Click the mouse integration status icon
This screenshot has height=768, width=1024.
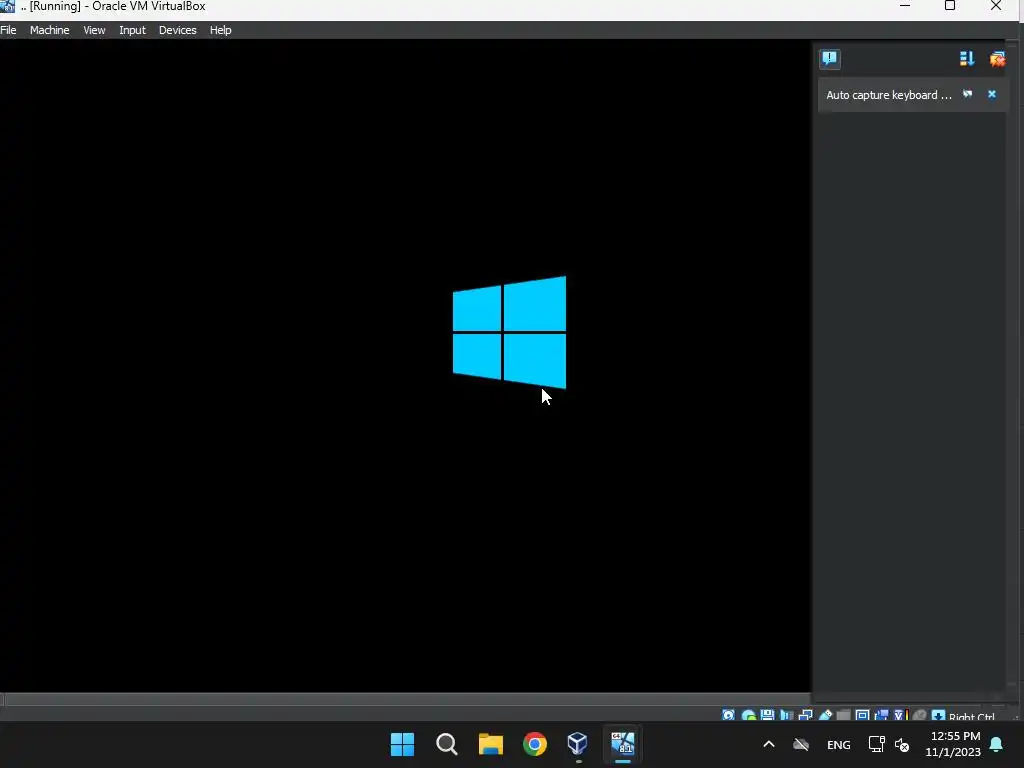[920, 716]
